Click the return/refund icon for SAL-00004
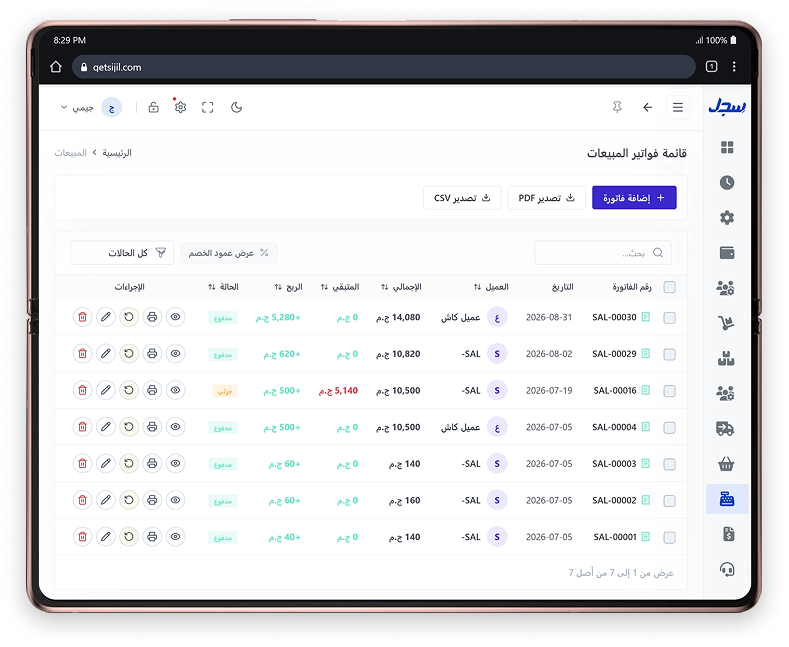 click(129, 427)
